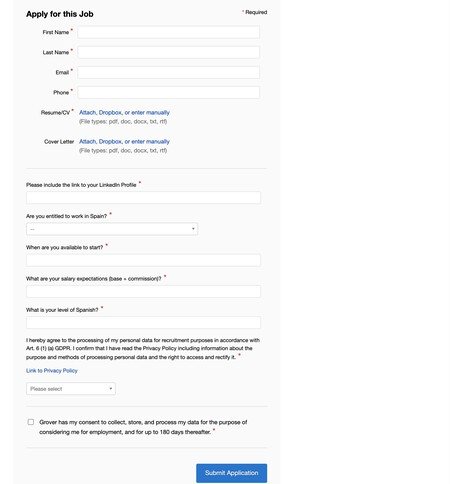Choose Dropbox for Resume/CV upload
450x484 pixels.
110,113
